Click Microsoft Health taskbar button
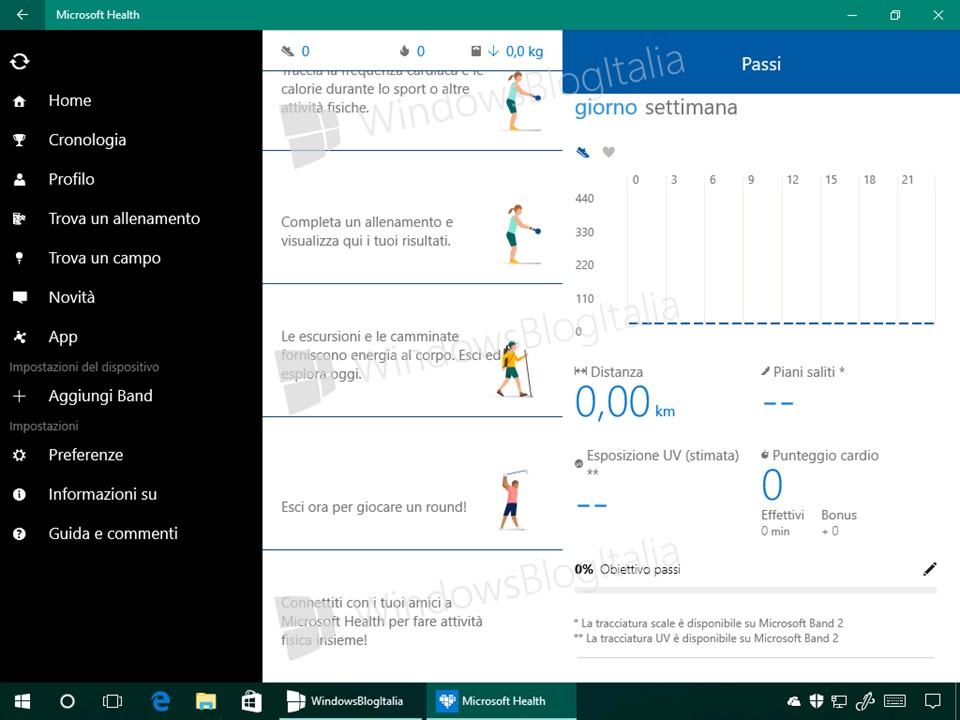 point(501,701)
